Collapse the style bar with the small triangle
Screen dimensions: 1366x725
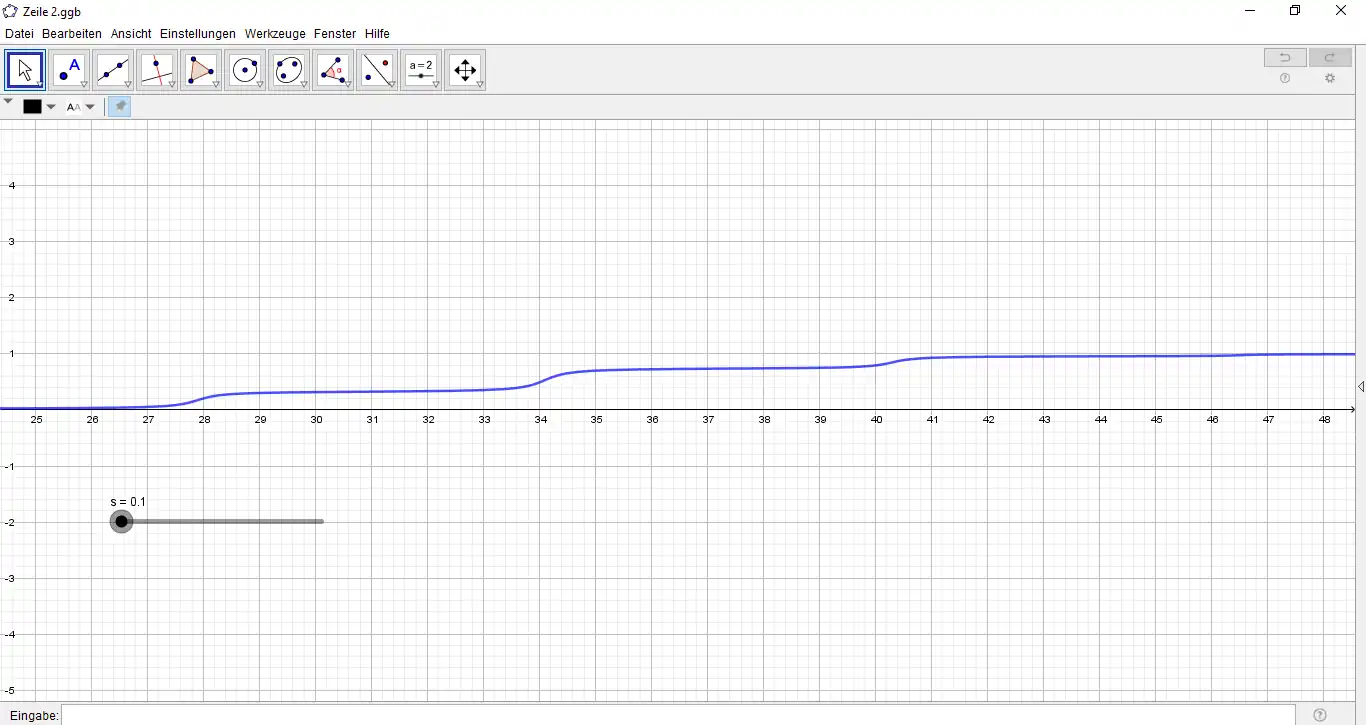click(8, 101)
